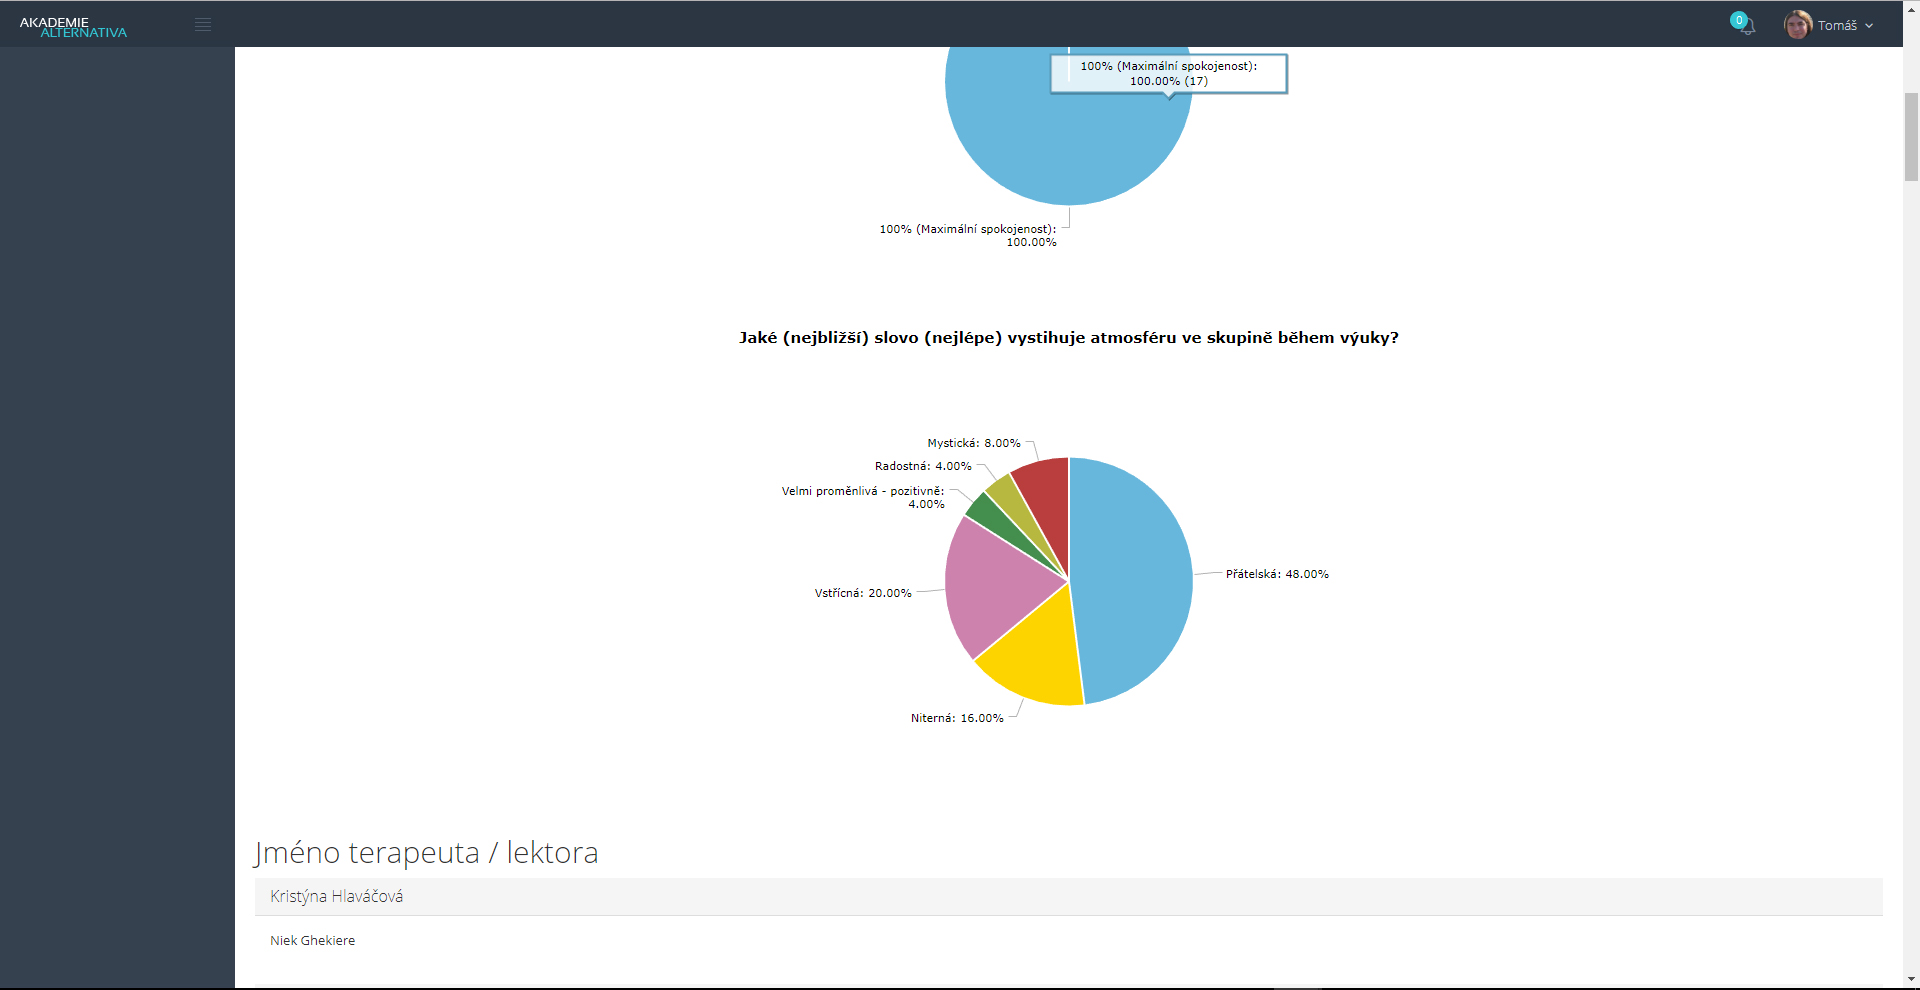Click the vertical scrollbar thumb
Image resolution: width=1920 pixels, height=990 pixels.
click(x=1911, y=136)
